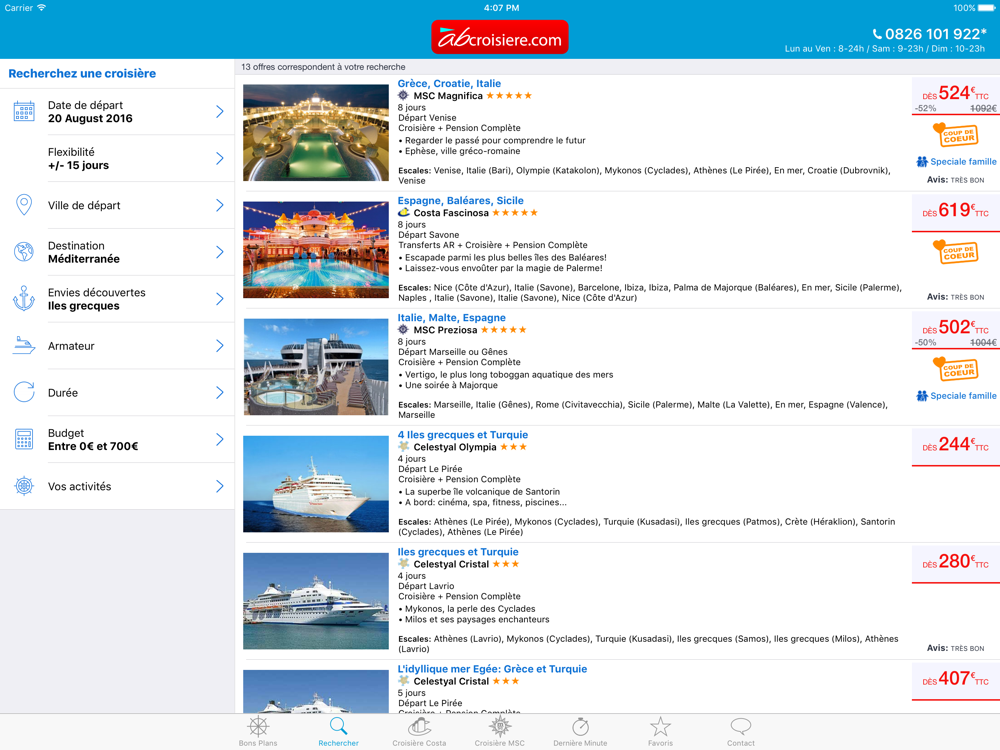
Task: Open the Celestyal Olympia ship photo
Action: (316, 483)
